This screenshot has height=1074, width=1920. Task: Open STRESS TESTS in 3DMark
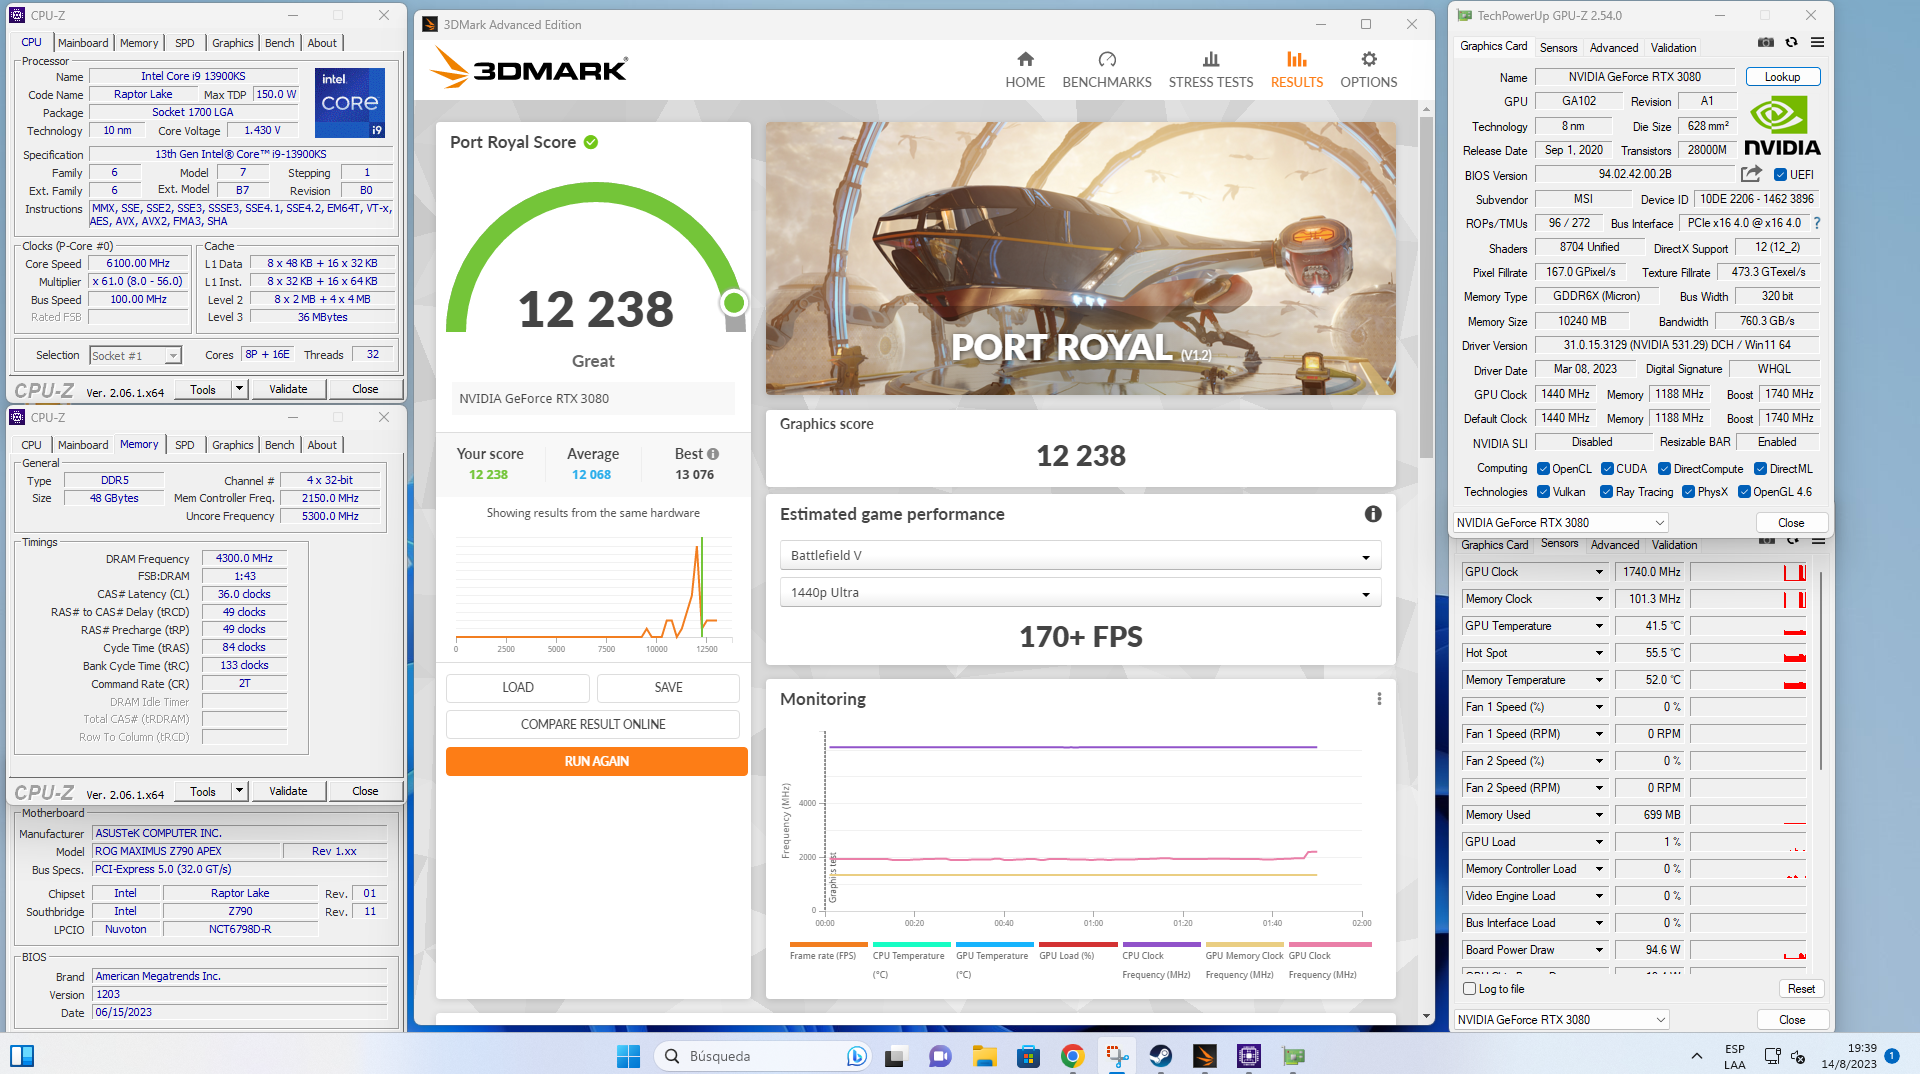1211,70
